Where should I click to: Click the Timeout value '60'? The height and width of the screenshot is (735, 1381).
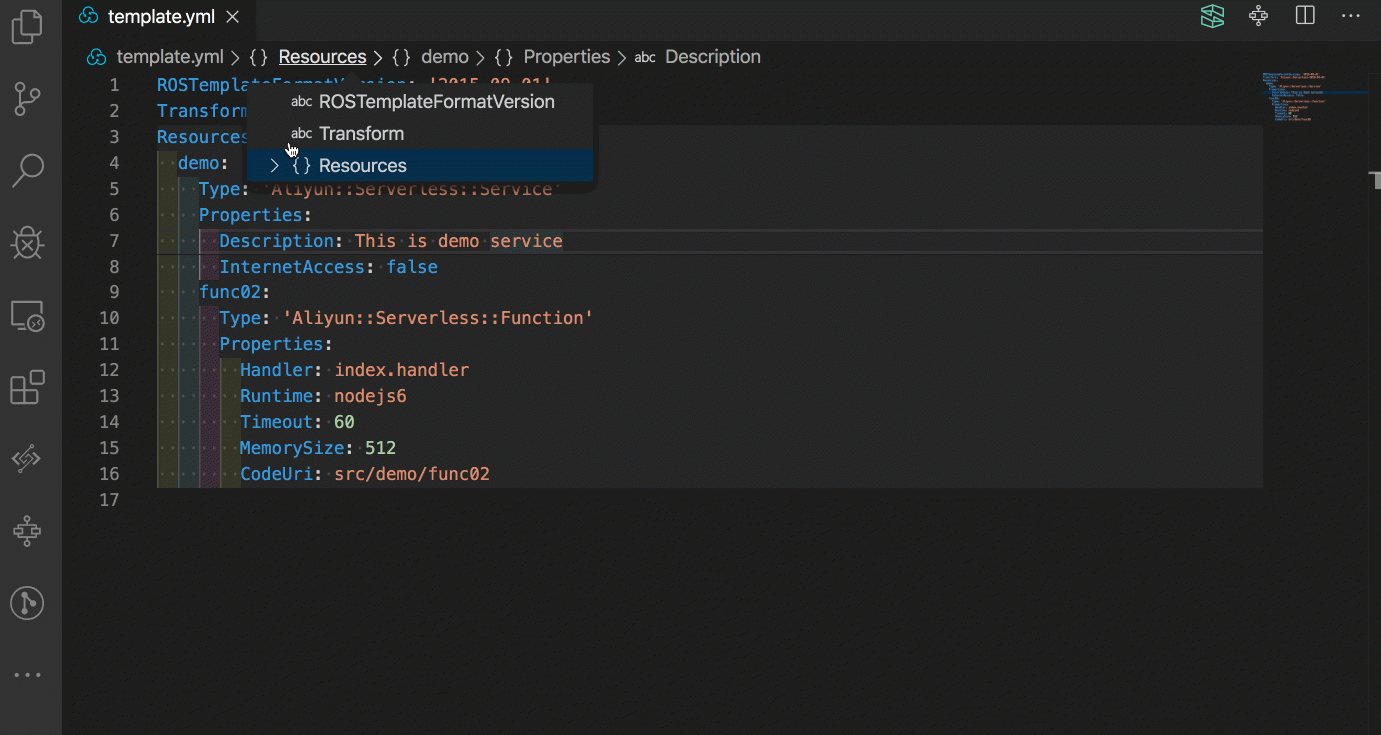coord(345,422)
